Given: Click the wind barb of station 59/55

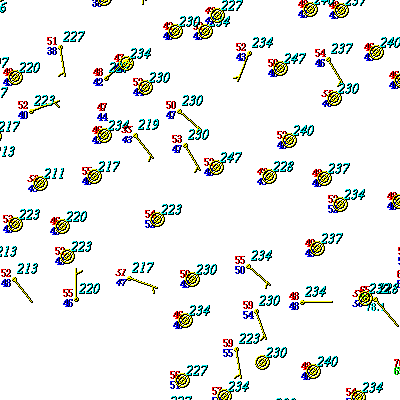Looking at the screenshot, I should point(238,363).
